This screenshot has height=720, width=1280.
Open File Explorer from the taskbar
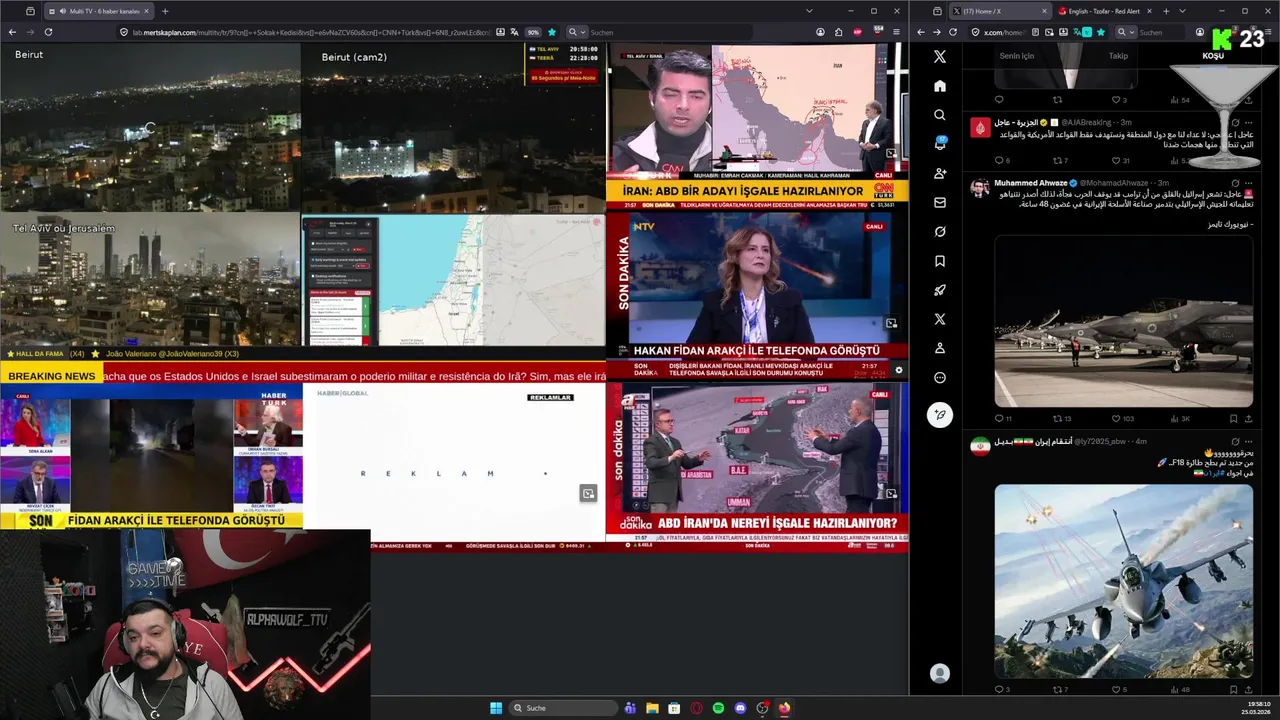coord(652,708)
